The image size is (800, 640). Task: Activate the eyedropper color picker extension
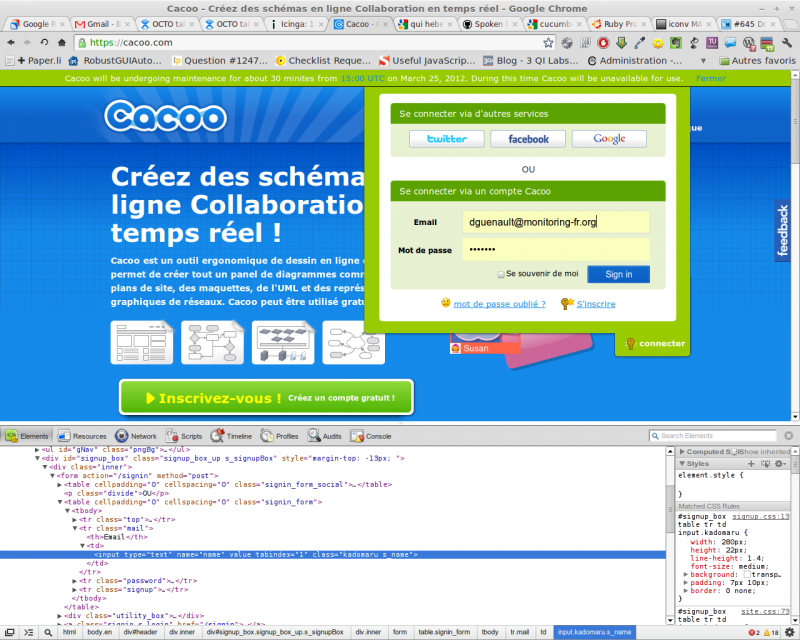tap(640, 43)
